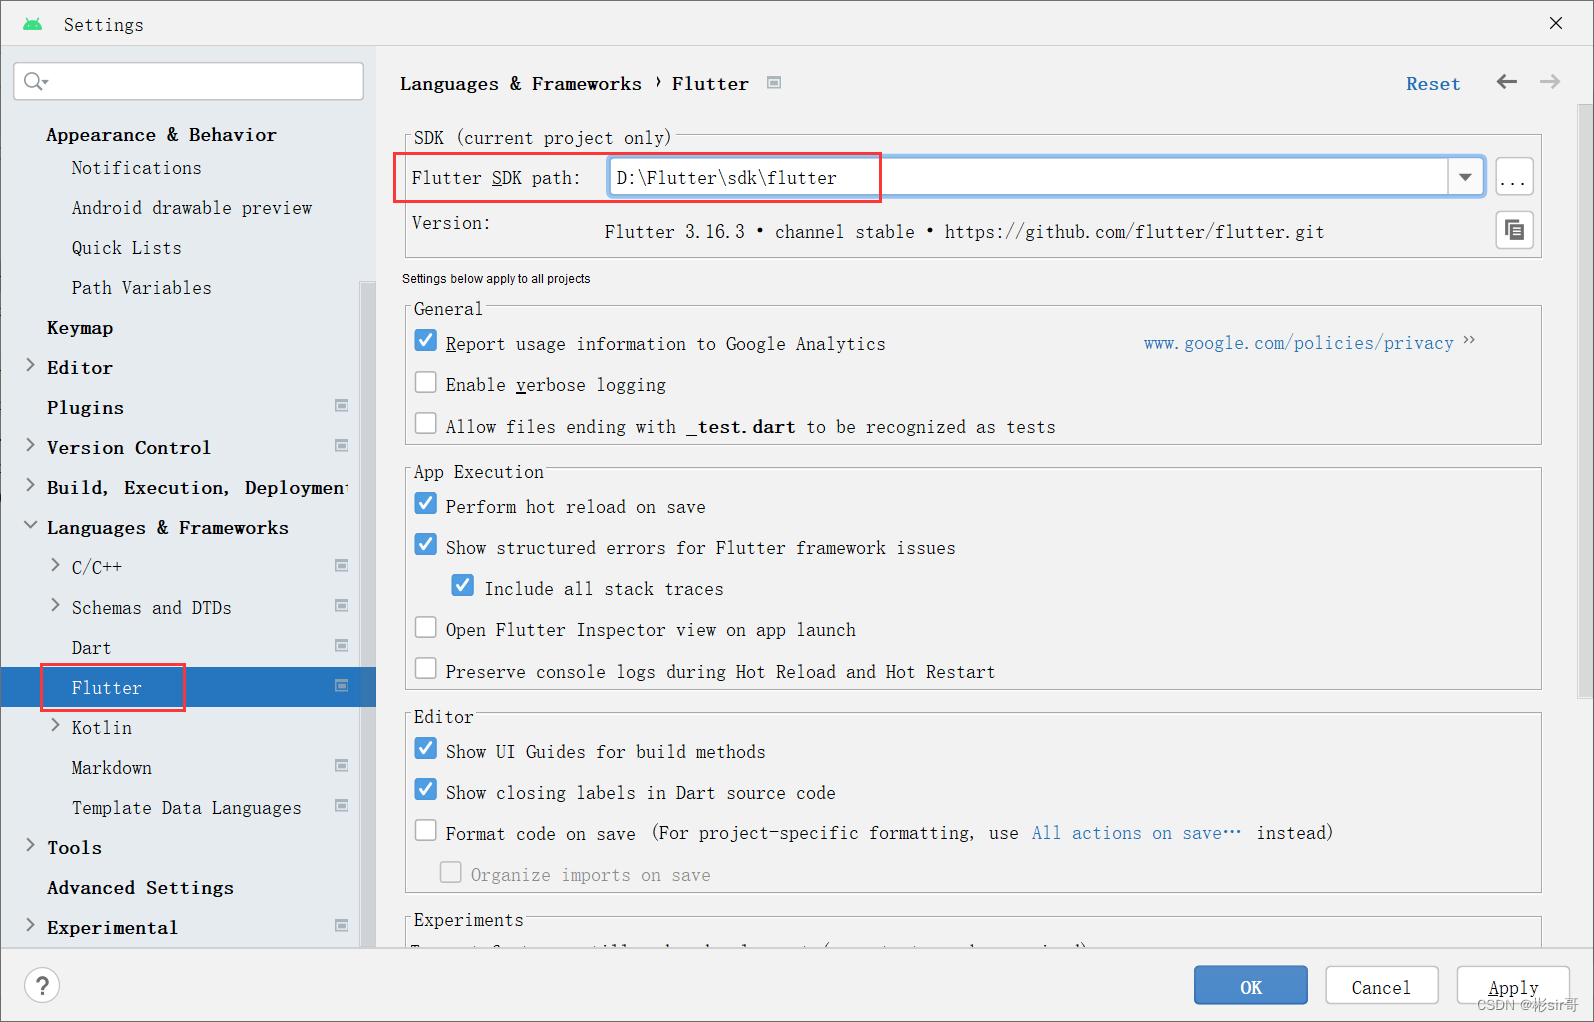Go back with the left arrow icon
This screenshot has width=1594, height=1022.
coord(1507,82)
